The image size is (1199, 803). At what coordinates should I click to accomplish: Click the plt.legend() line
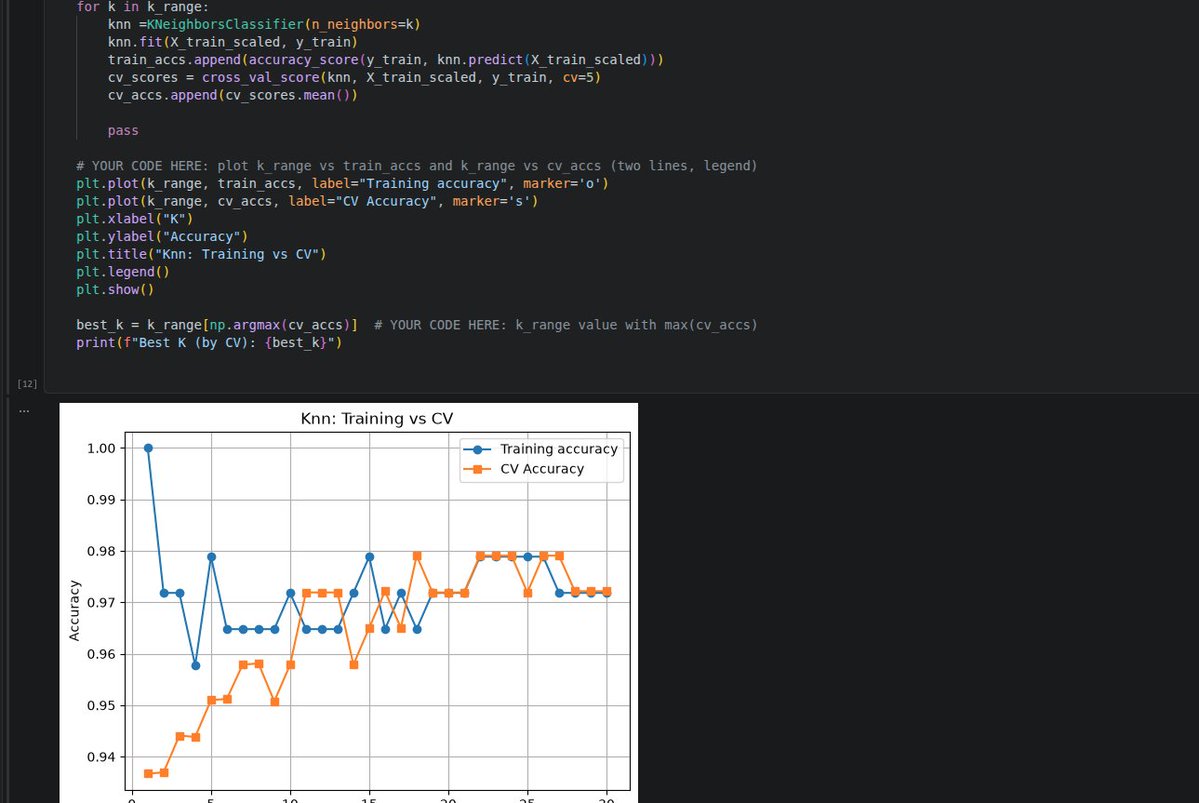[123, 271]
